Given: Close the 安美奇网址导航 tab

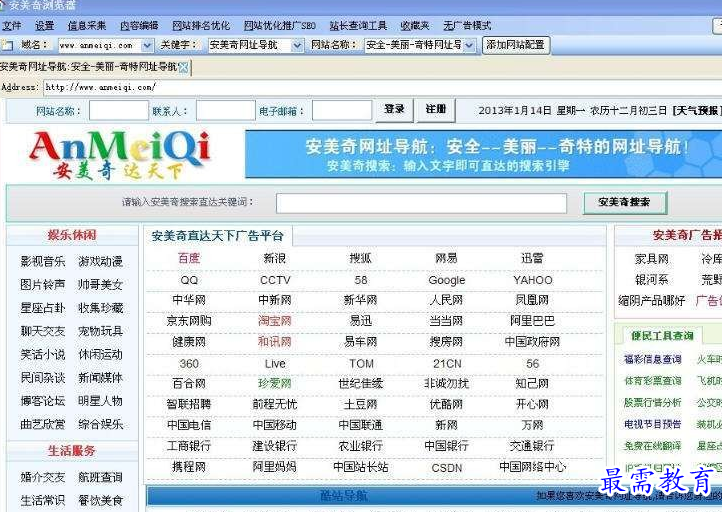Looking at the screenshot, I should (183, 68).
